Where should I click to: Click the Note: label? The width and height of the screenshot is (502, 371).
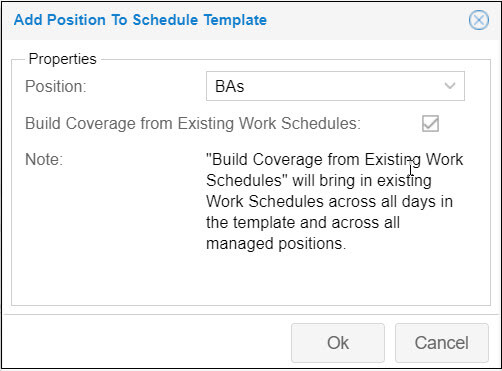pyautogui.click(x=44, y=159)
